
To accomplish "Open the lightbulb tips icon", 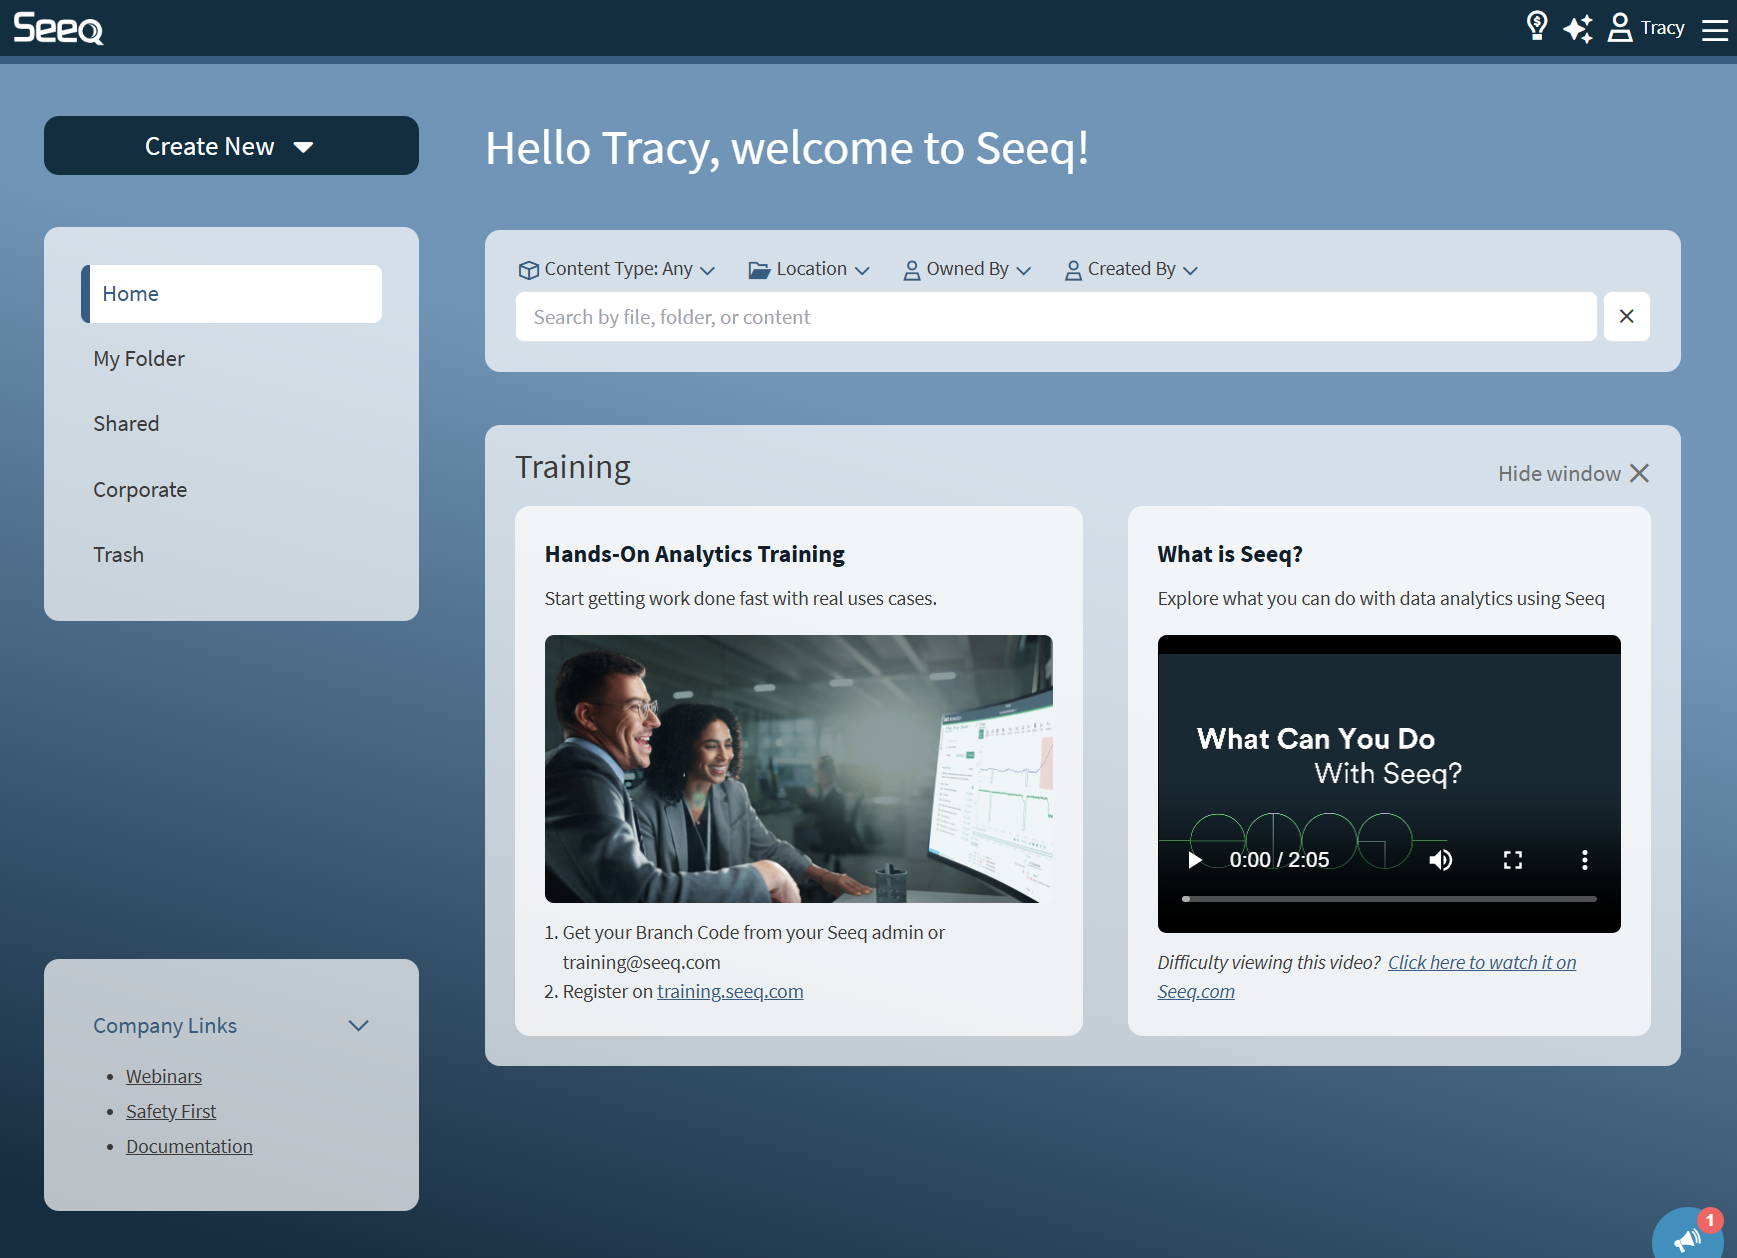I will (x=1537, y=26).
